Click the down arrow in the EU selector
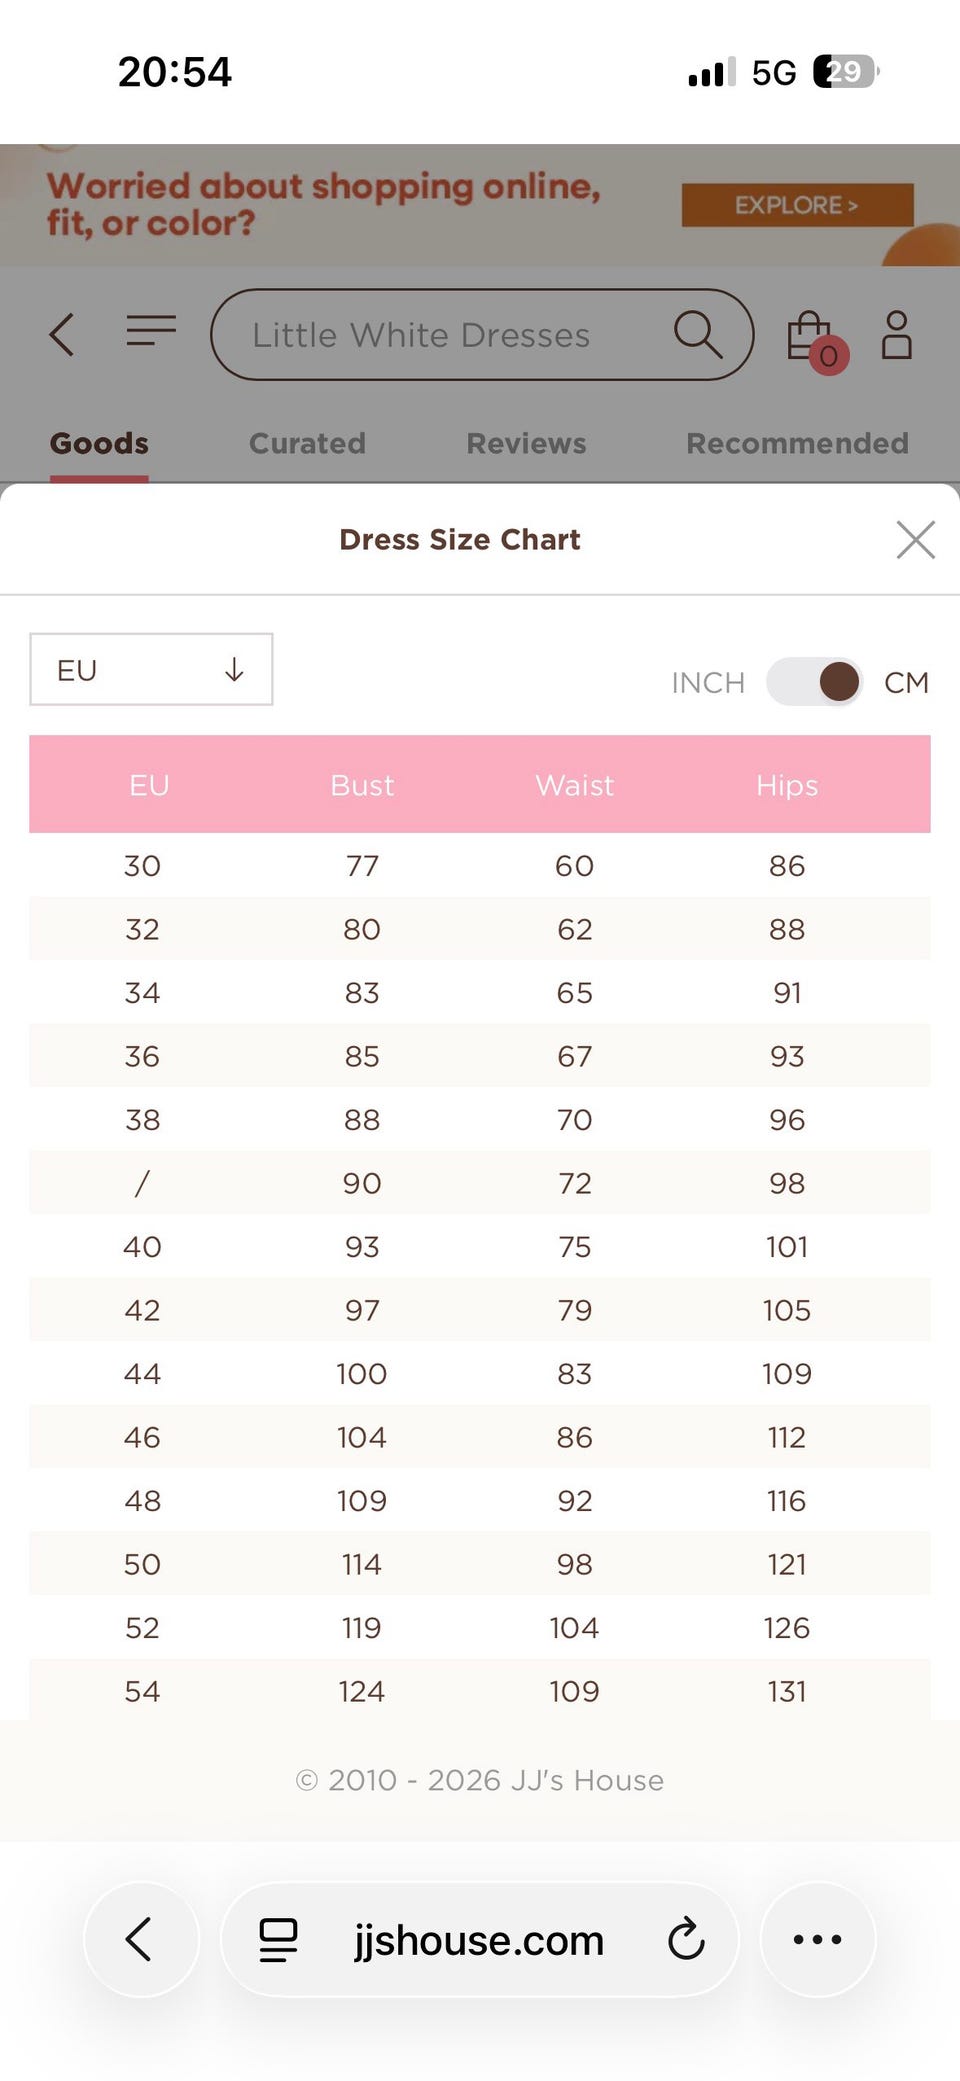 [234, 669]
